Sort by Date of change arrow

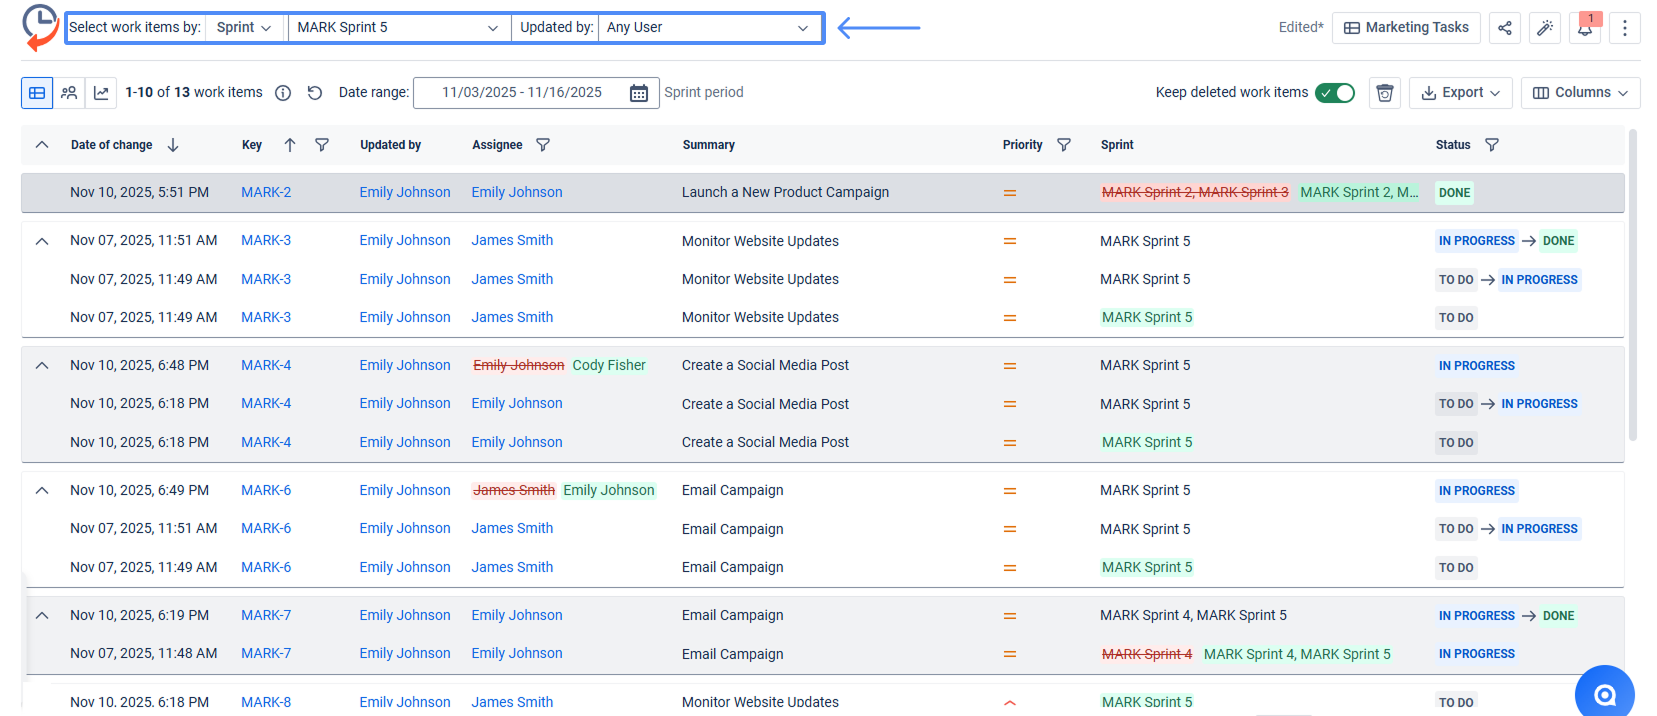[173, 145]
